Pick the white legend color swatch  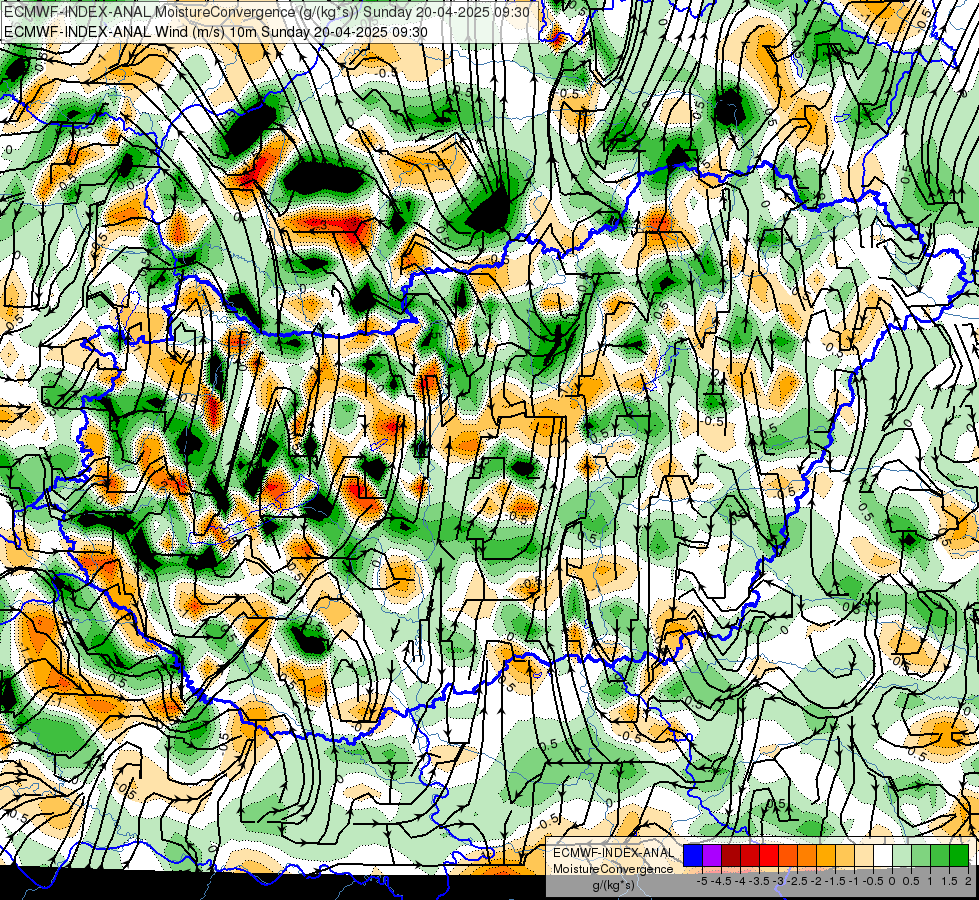(x=883, y=856)
